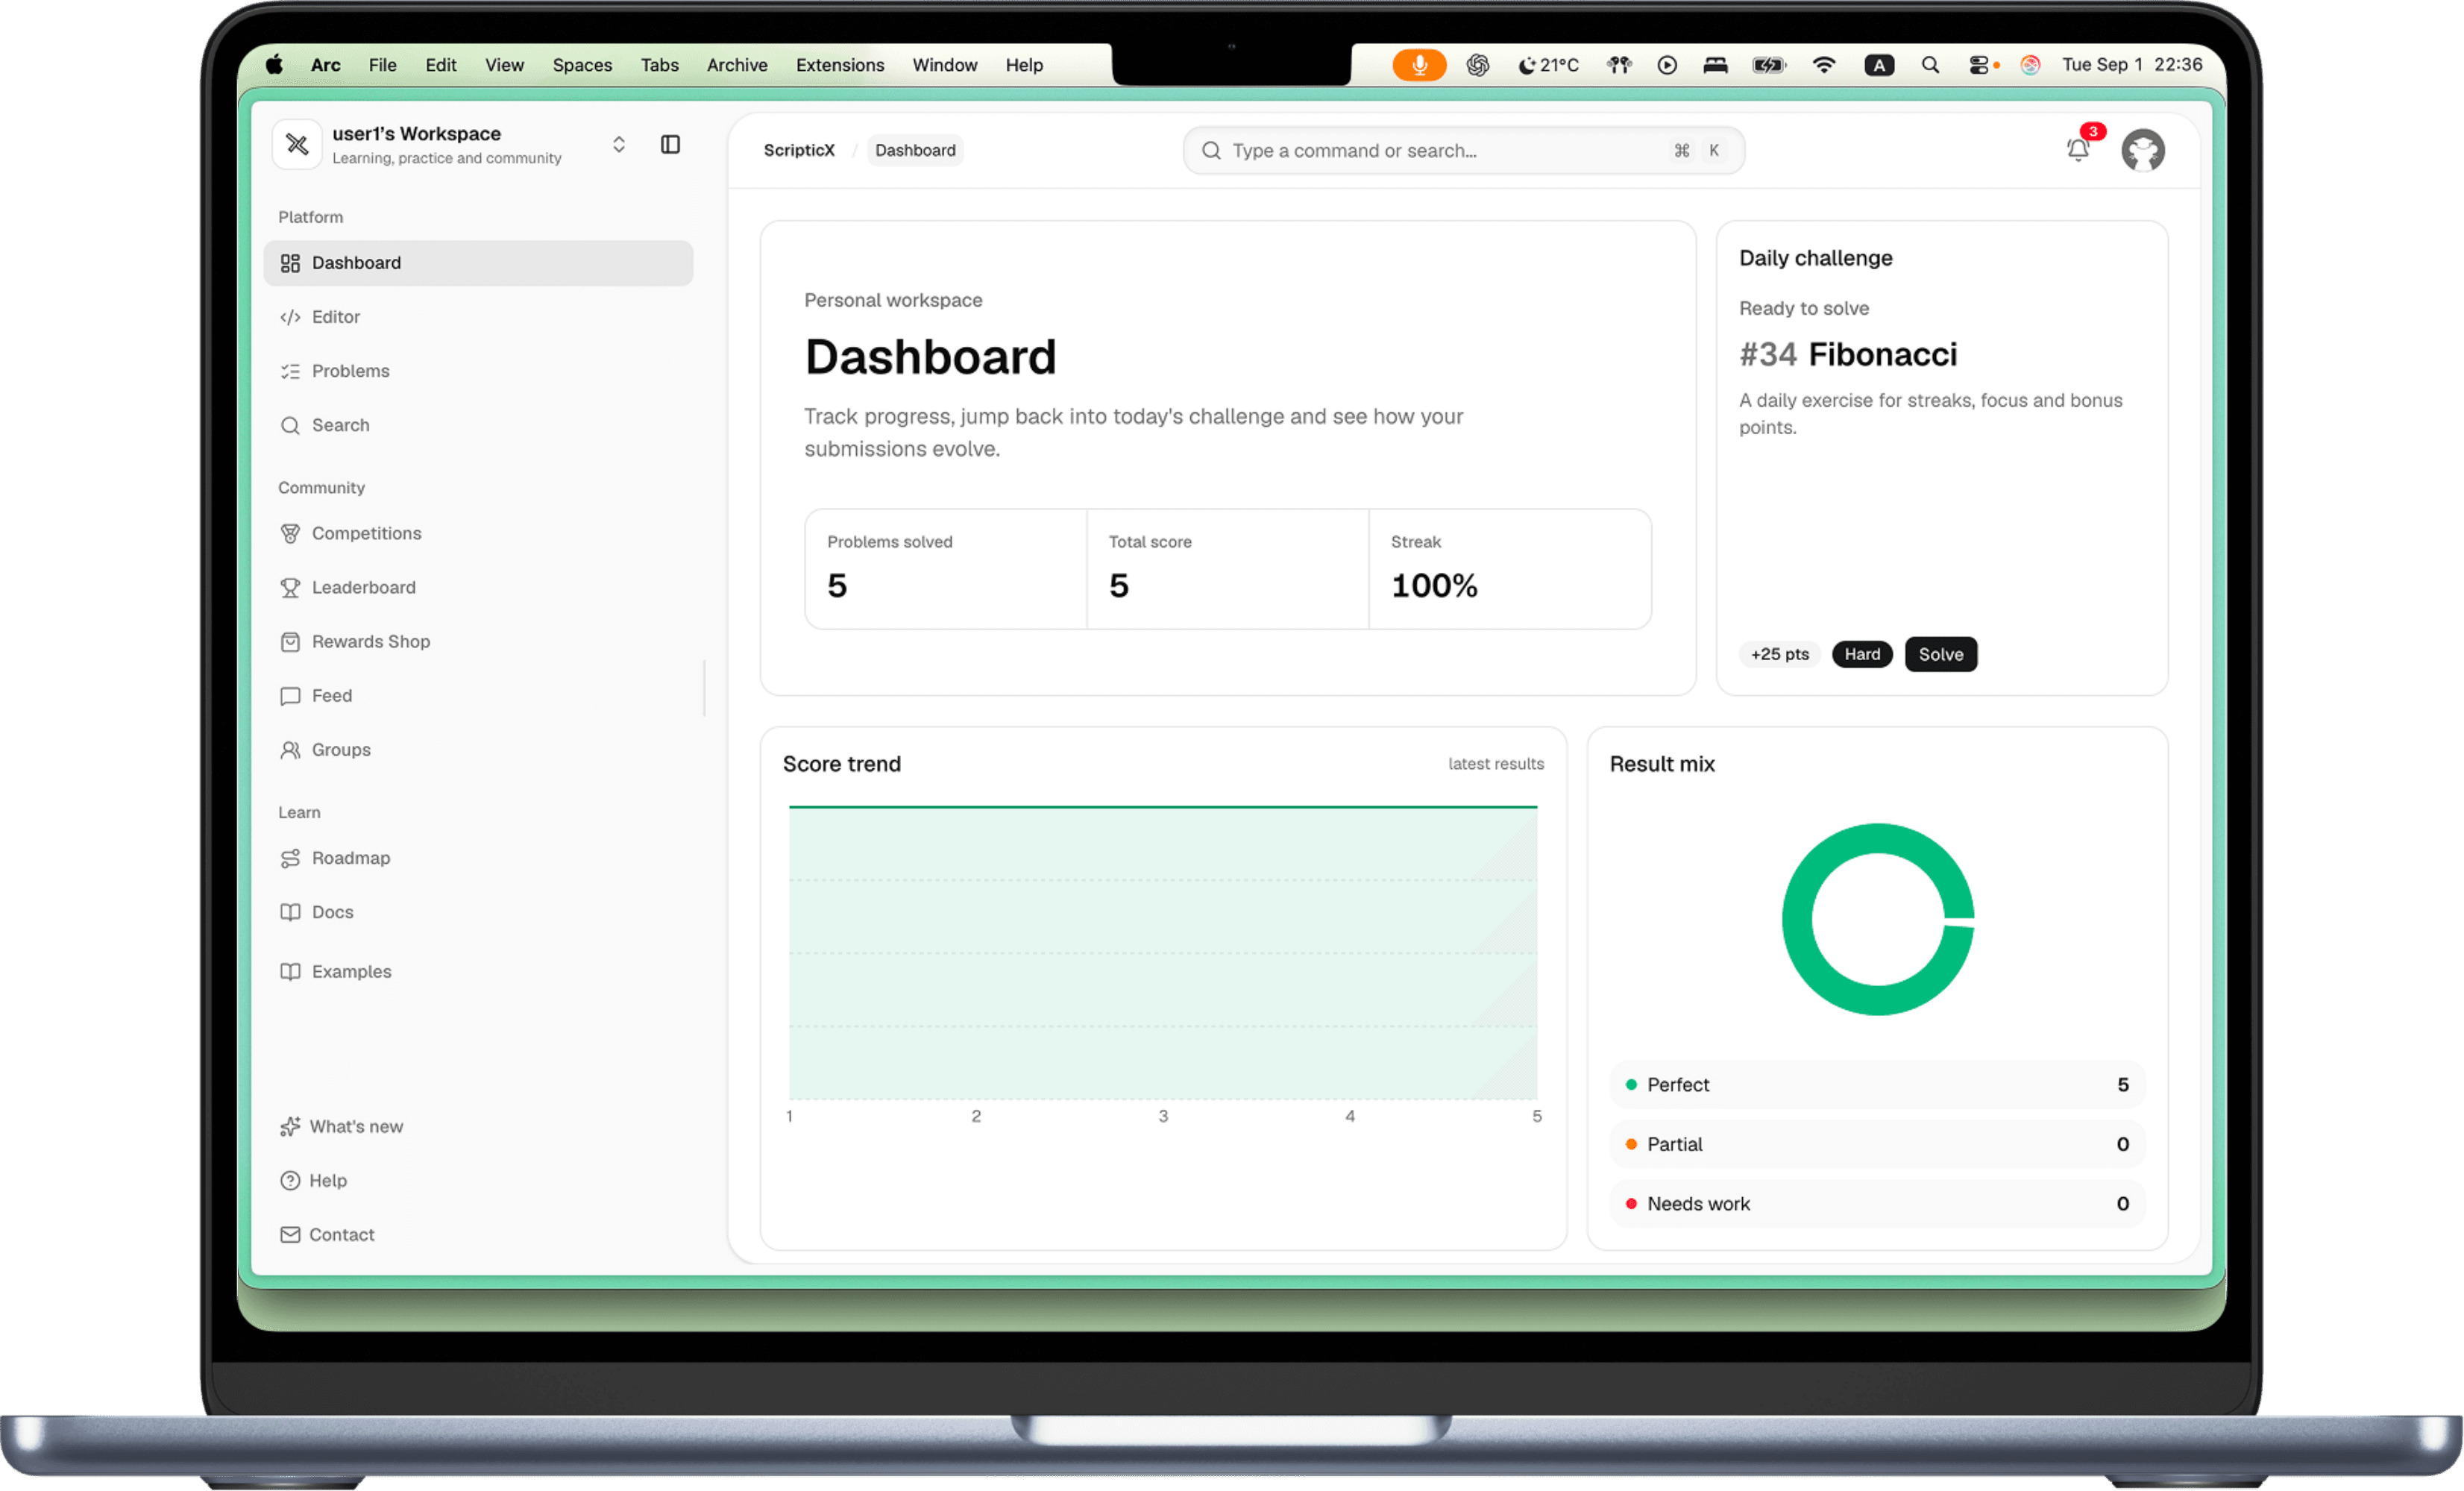This screenshot has width=2464, height=1491.
Task: Toggle the sidebar panel collapse button
Action: click(x=671, y=145)
